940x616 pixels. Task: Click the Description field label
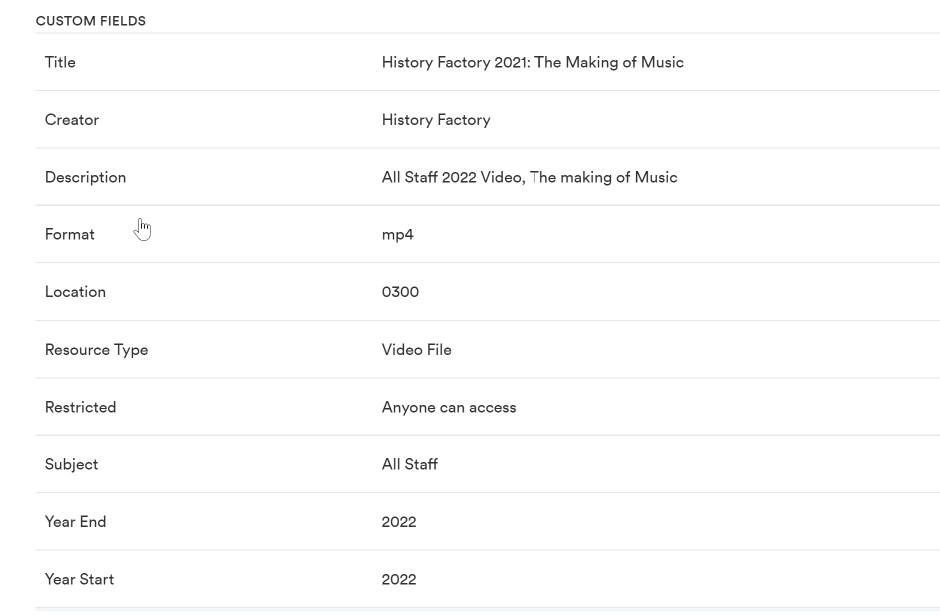[x=85, y=177]
